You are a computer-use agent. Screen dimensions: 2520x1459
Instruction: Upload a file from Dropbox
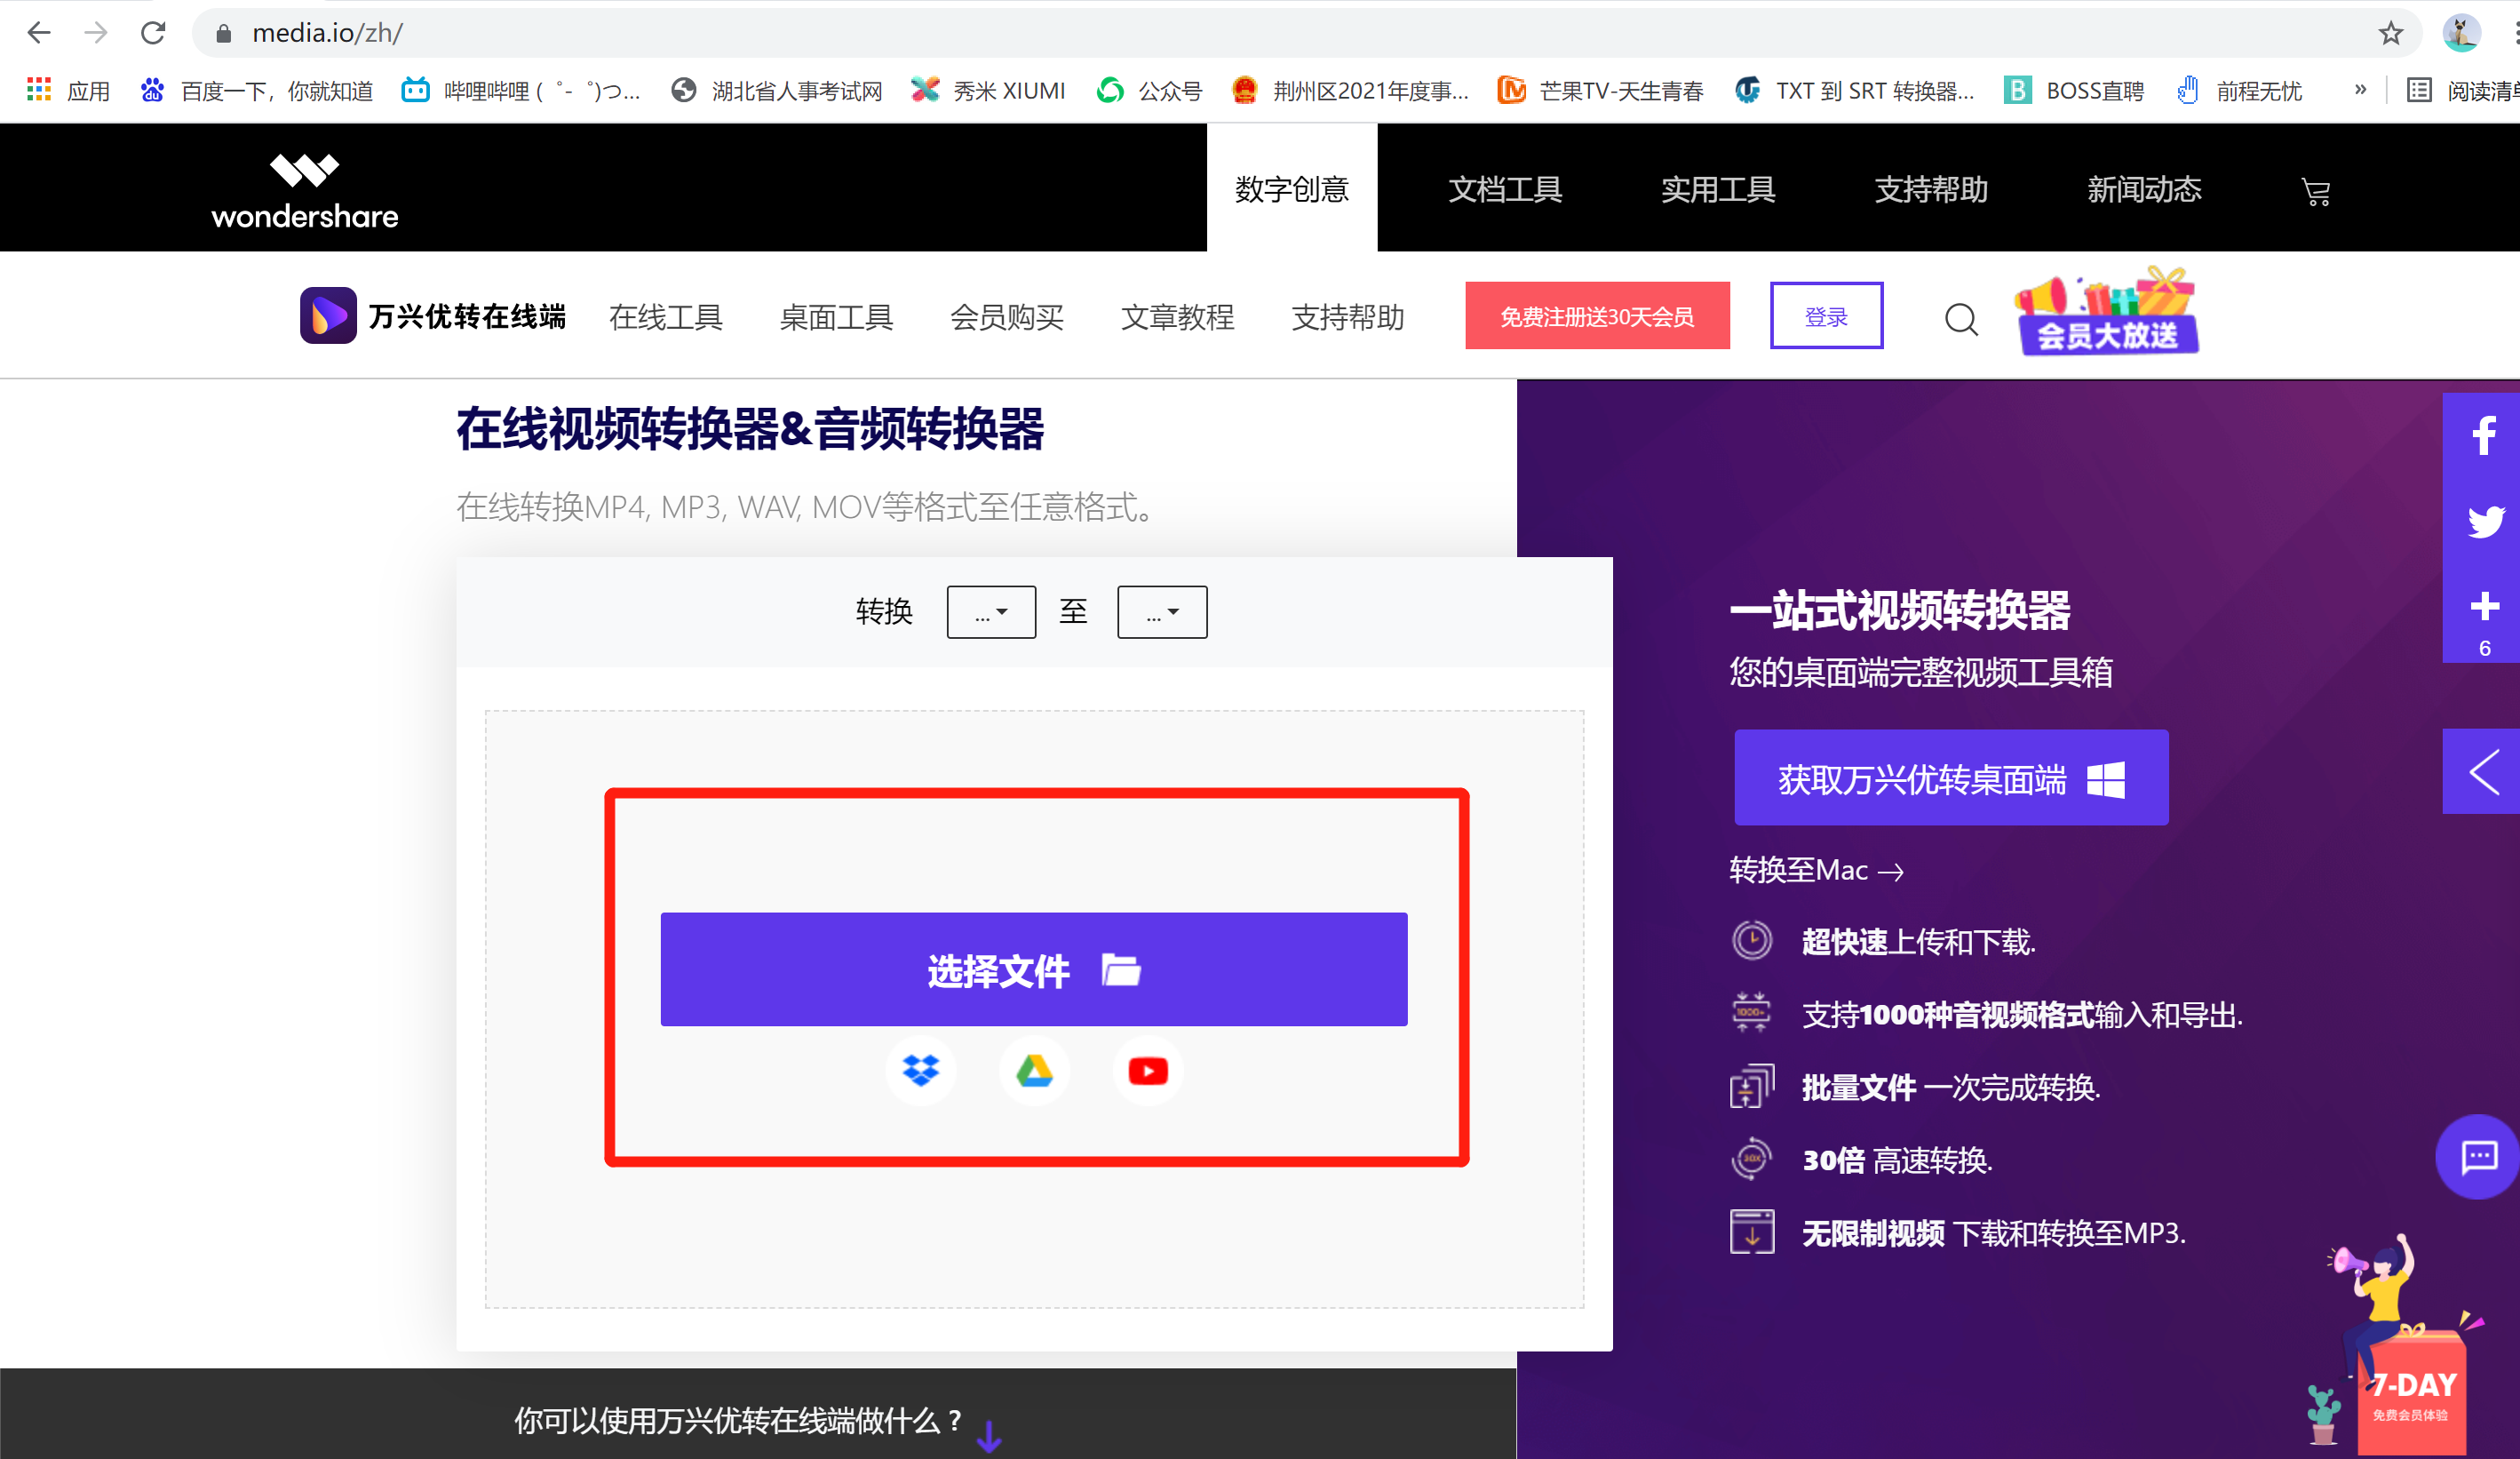pos(920,1070)
